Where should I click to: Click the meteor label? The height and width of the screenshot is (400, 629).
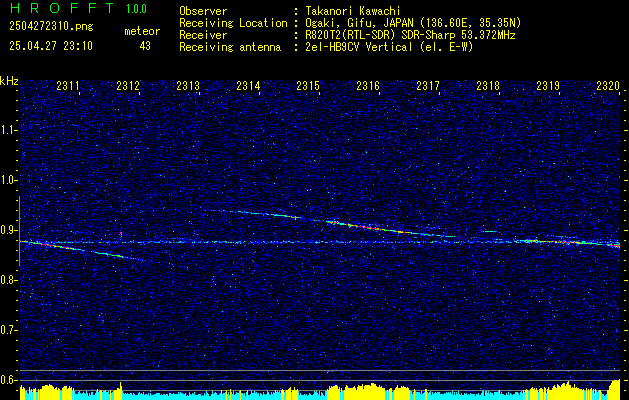coord(142,31)
